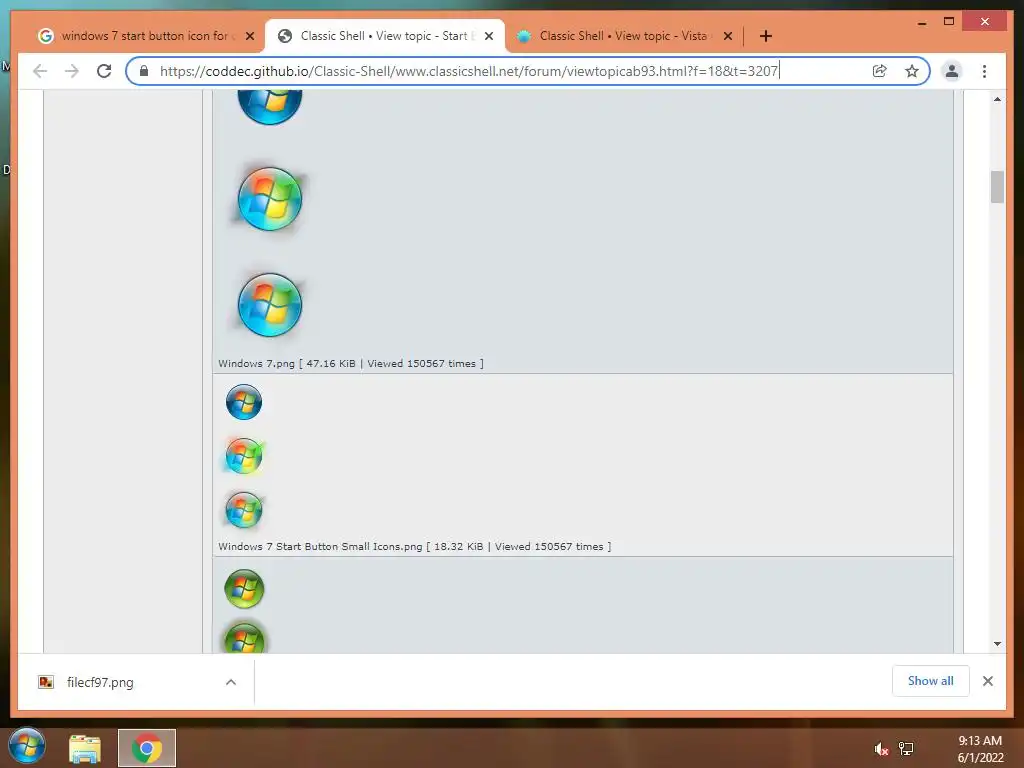
Task: Open the filecf97.png download
Action: [99, 682]
